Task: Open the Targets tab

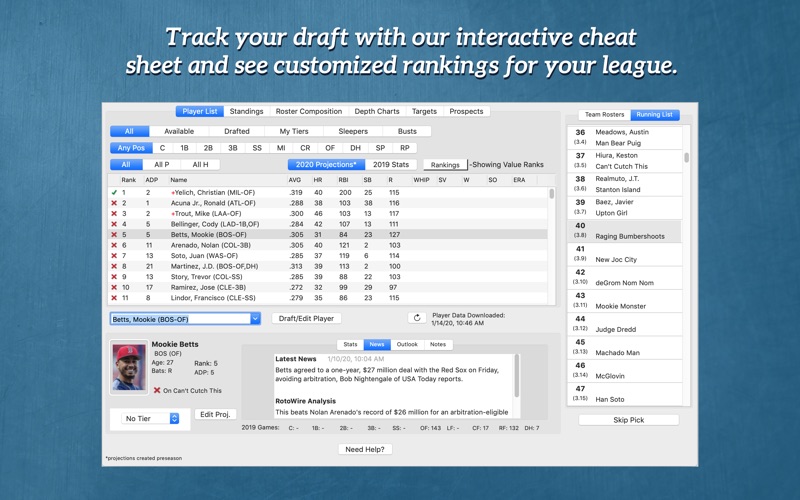Action: [424, 111]
